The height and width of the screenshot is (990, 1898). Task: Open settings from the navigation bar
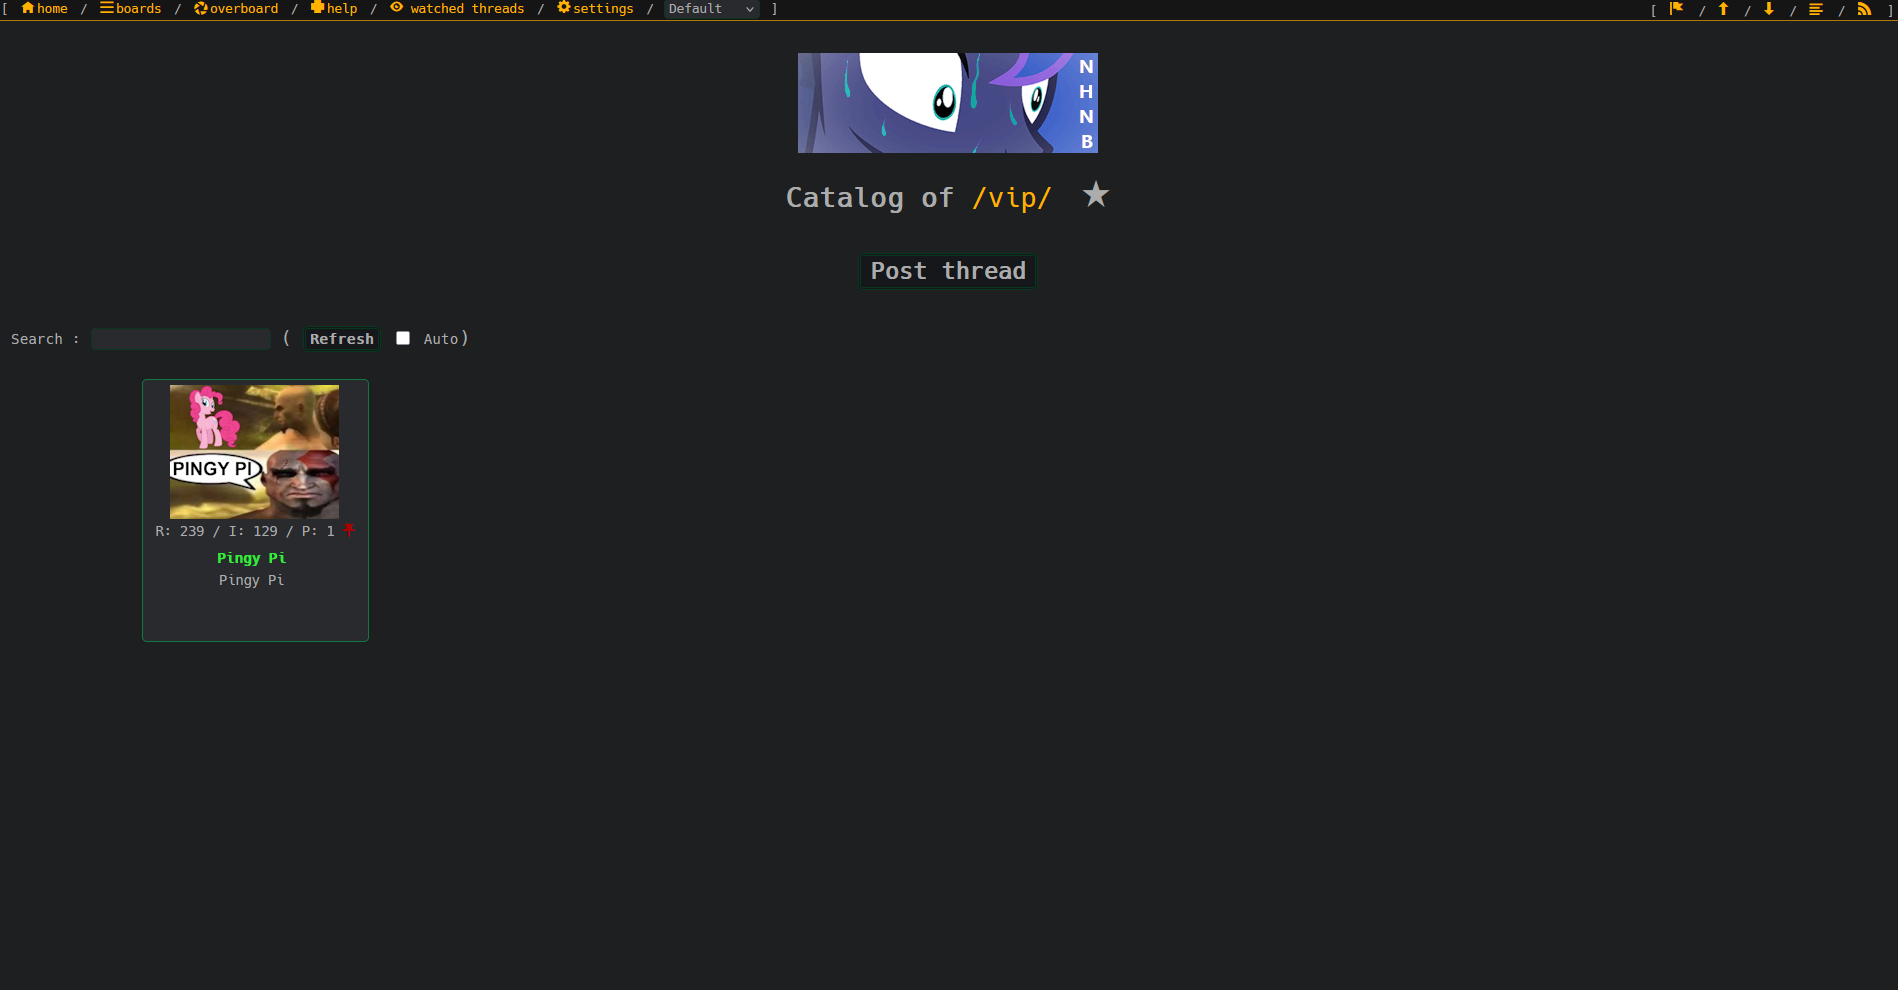click(x=595, y=9)
